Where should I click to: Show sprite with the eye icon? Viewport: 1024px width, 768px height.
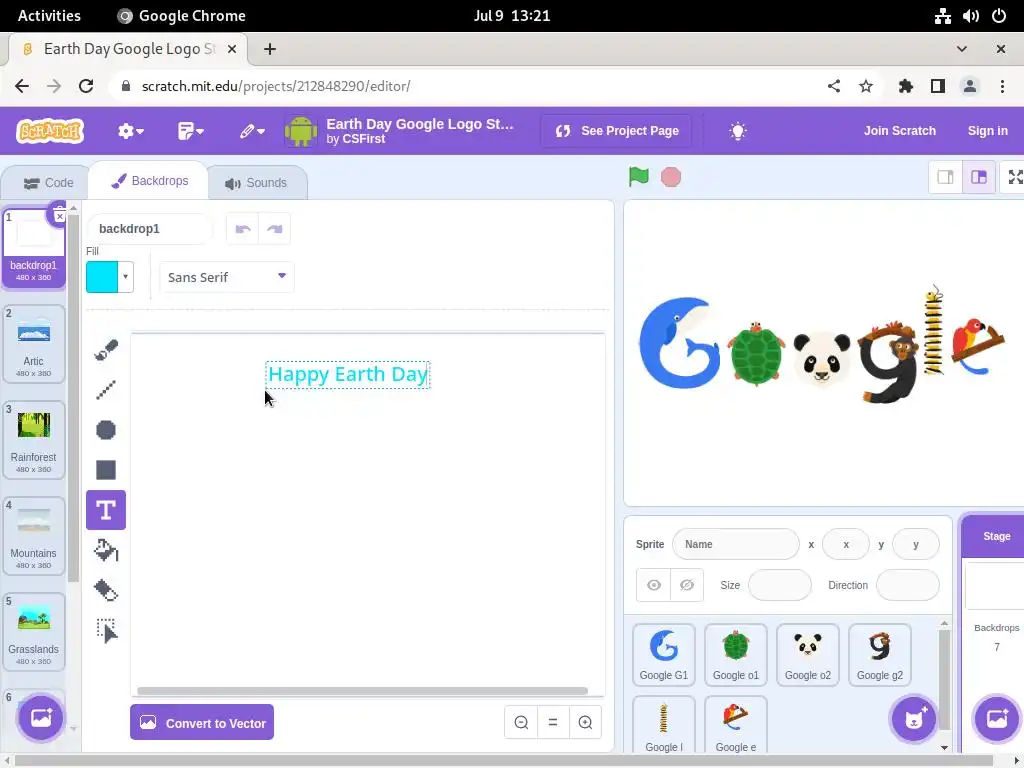click(x=654, y=585)
